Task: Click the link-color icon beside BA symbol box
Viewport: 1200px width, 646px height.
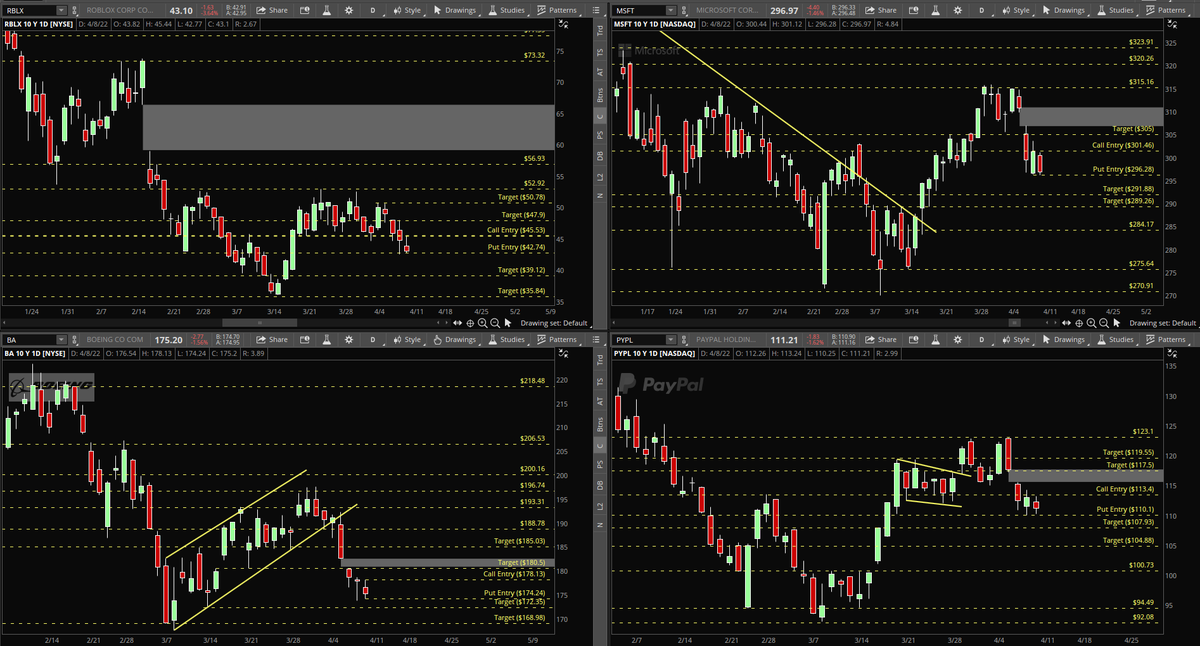Action: click(75, 339)
